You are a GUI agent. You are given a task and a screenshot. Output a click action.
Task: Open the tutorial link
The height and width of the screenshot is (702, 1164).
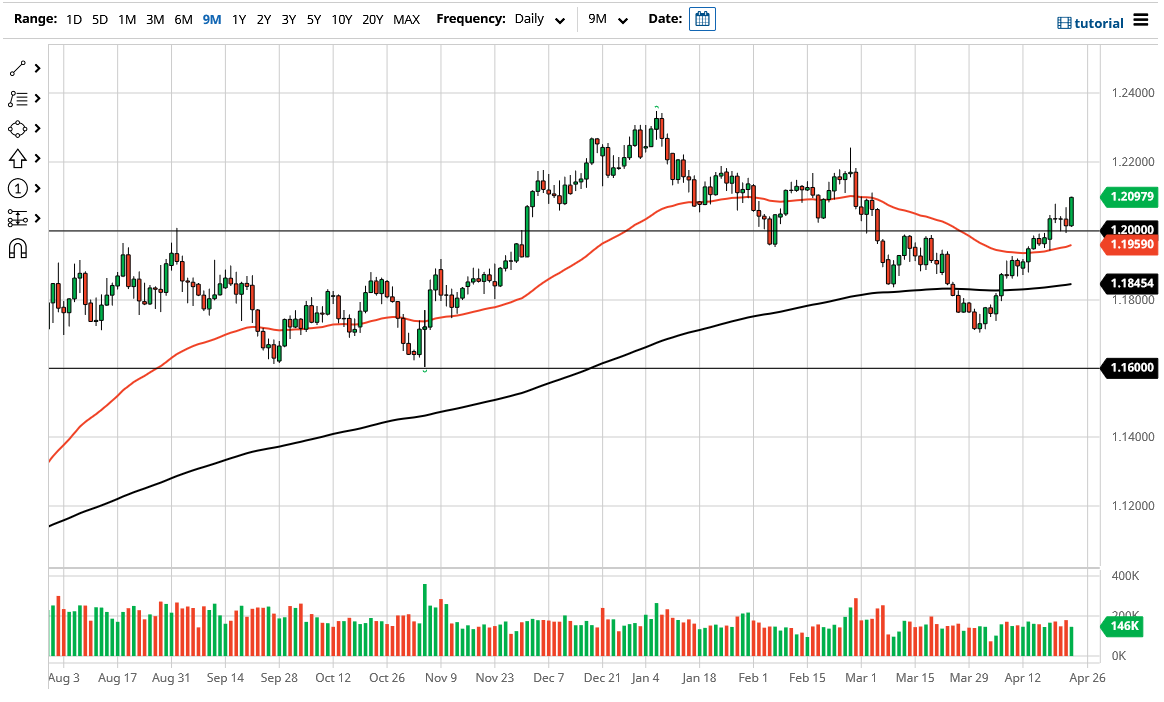point(1099,24)
